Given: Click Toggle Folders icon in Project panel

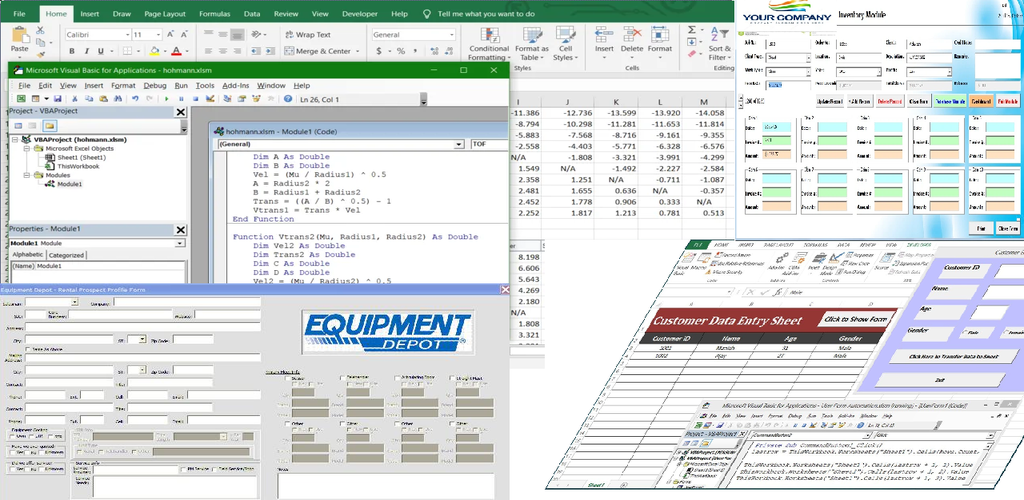Looking at the screenshot, I should pyautogui.click(x=50, y=125).
